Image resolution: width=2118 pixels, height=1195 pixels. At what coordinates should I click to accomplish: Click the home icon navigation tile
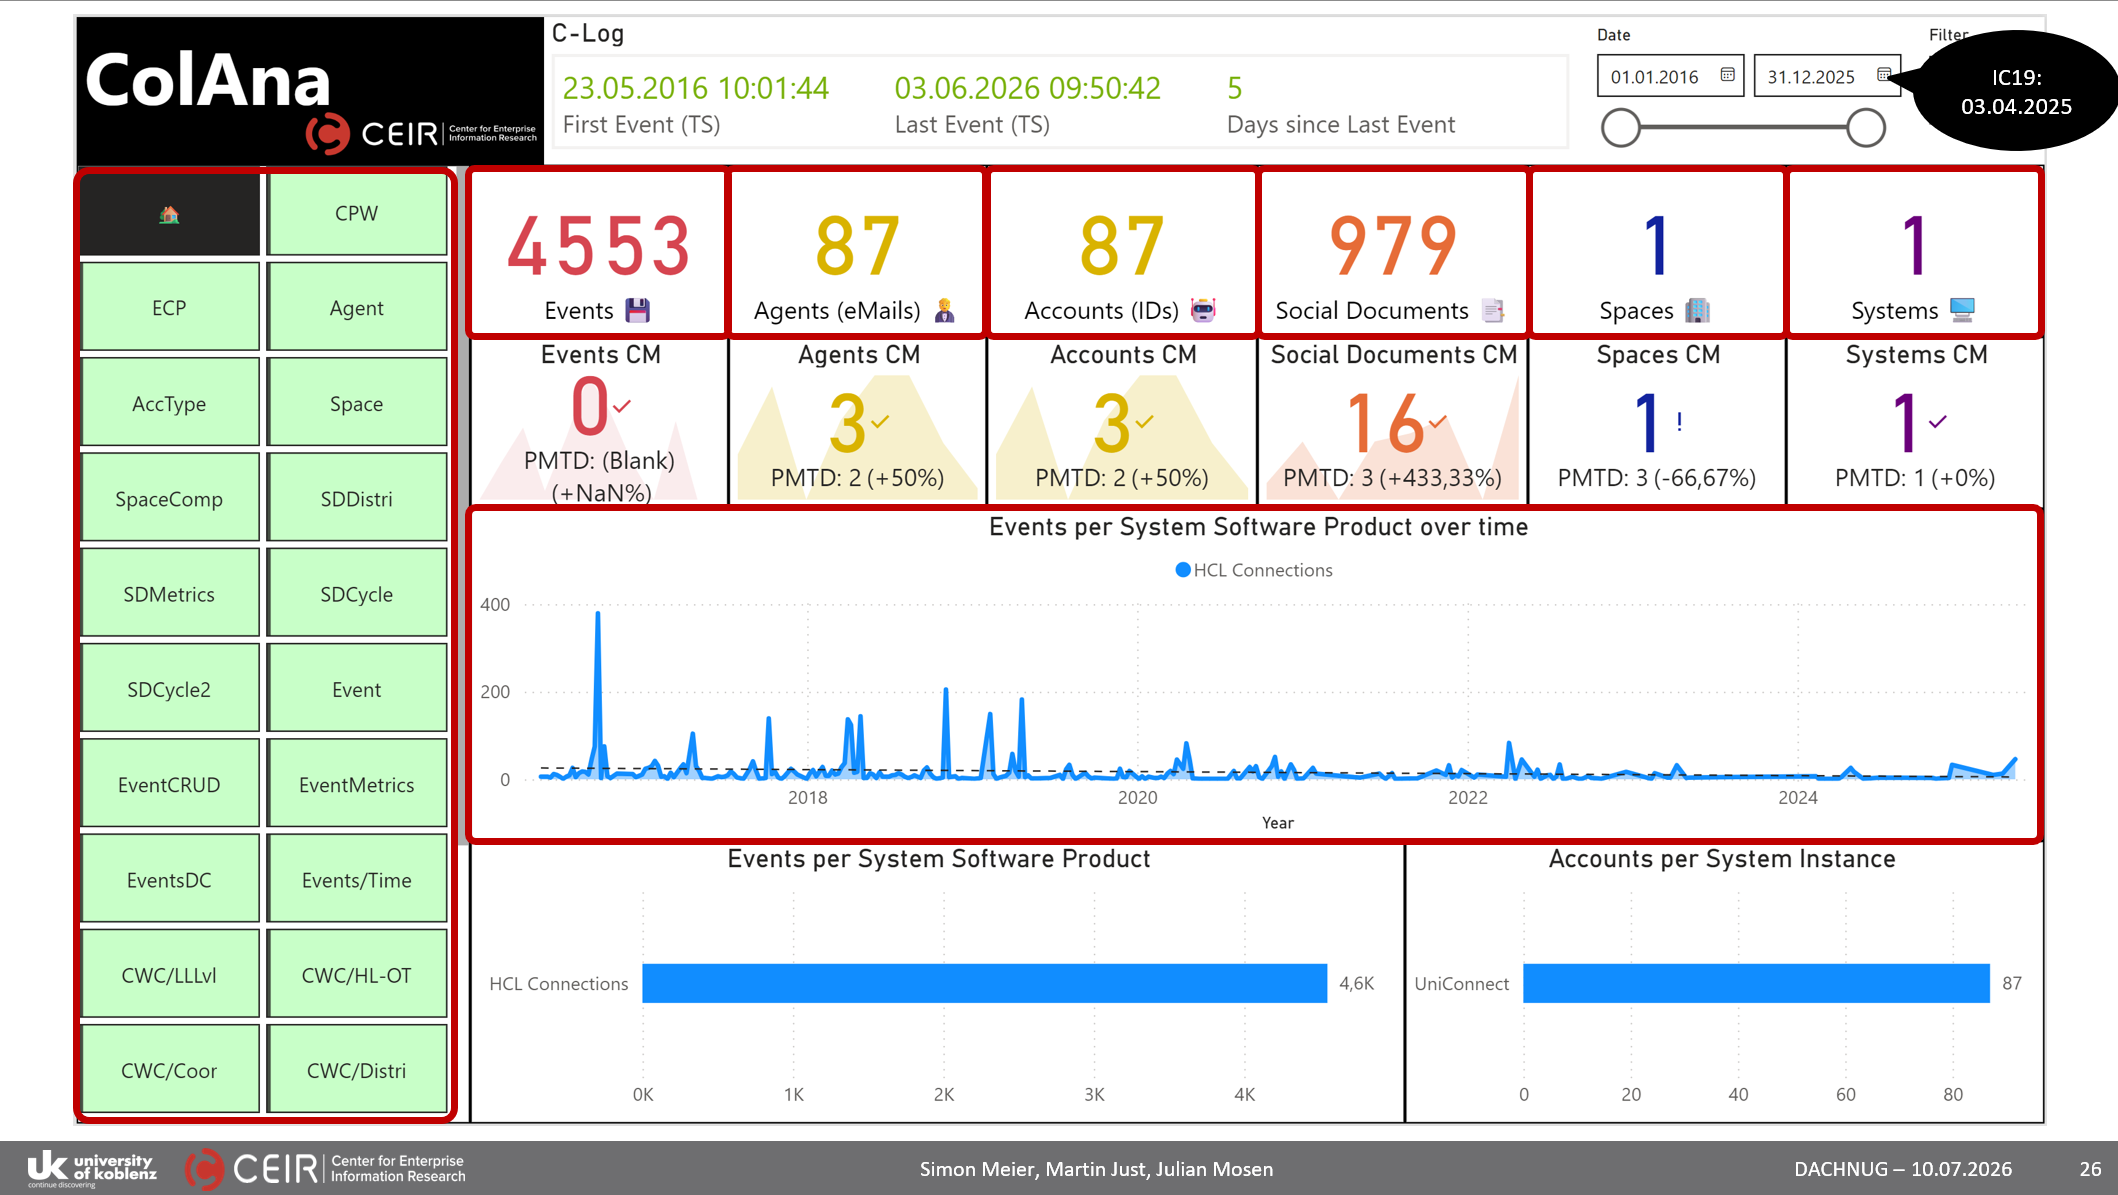[x=169, y=214]
